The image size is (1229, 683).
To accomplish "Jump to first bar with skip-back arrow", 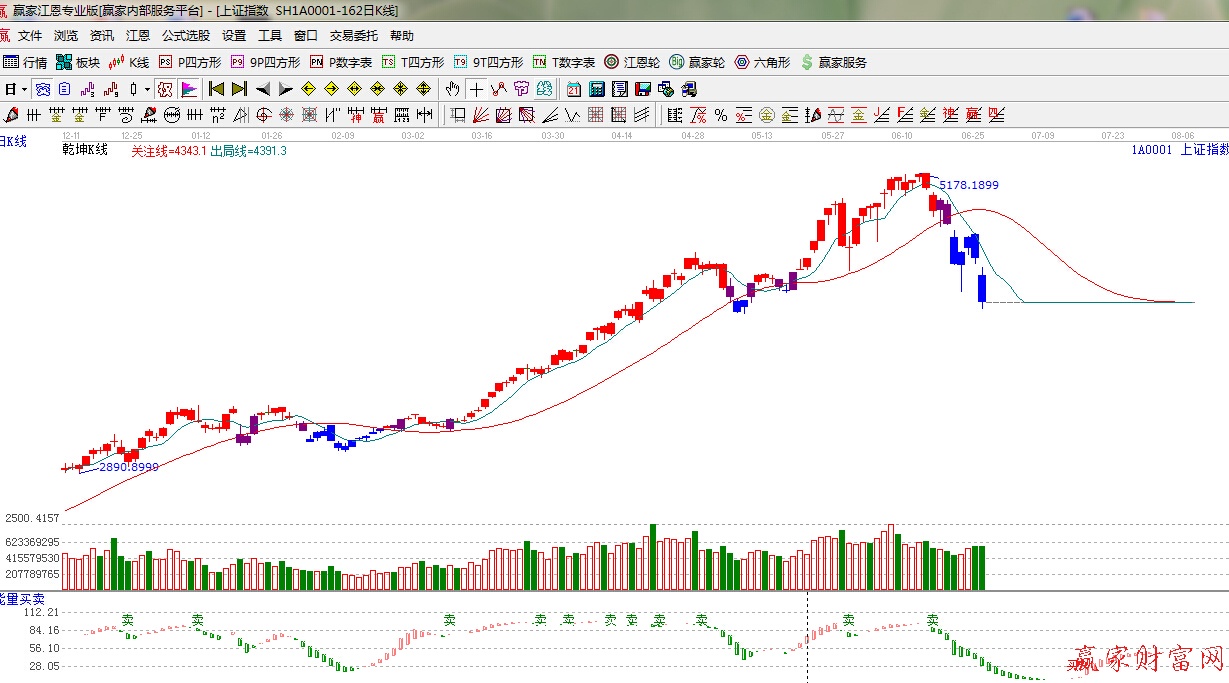I will pos(215,89).
